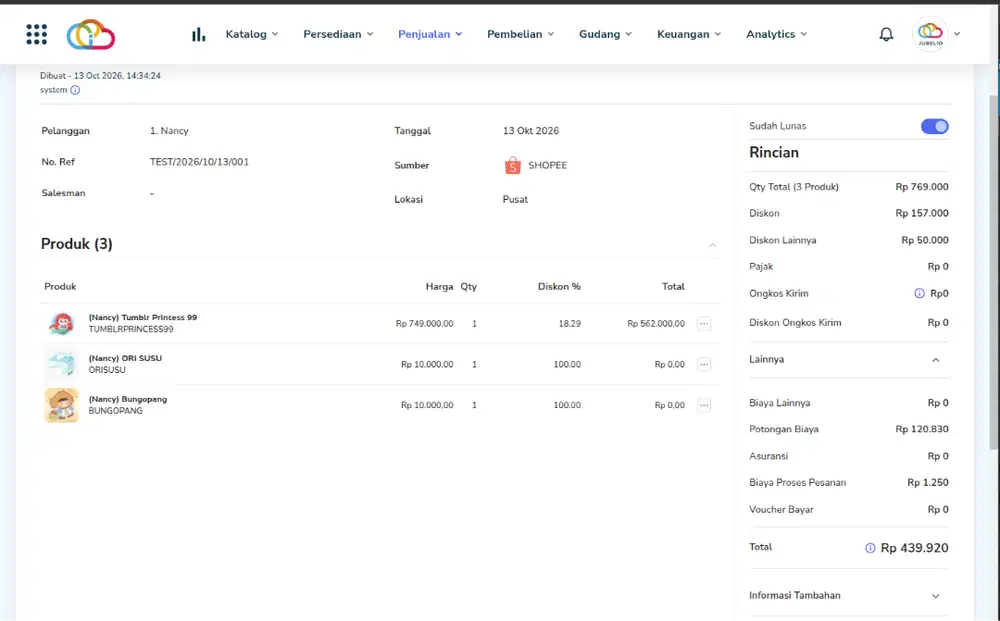1000x621 pixels.
Task: Click the Harga column header
Action: tap(439, 287)
